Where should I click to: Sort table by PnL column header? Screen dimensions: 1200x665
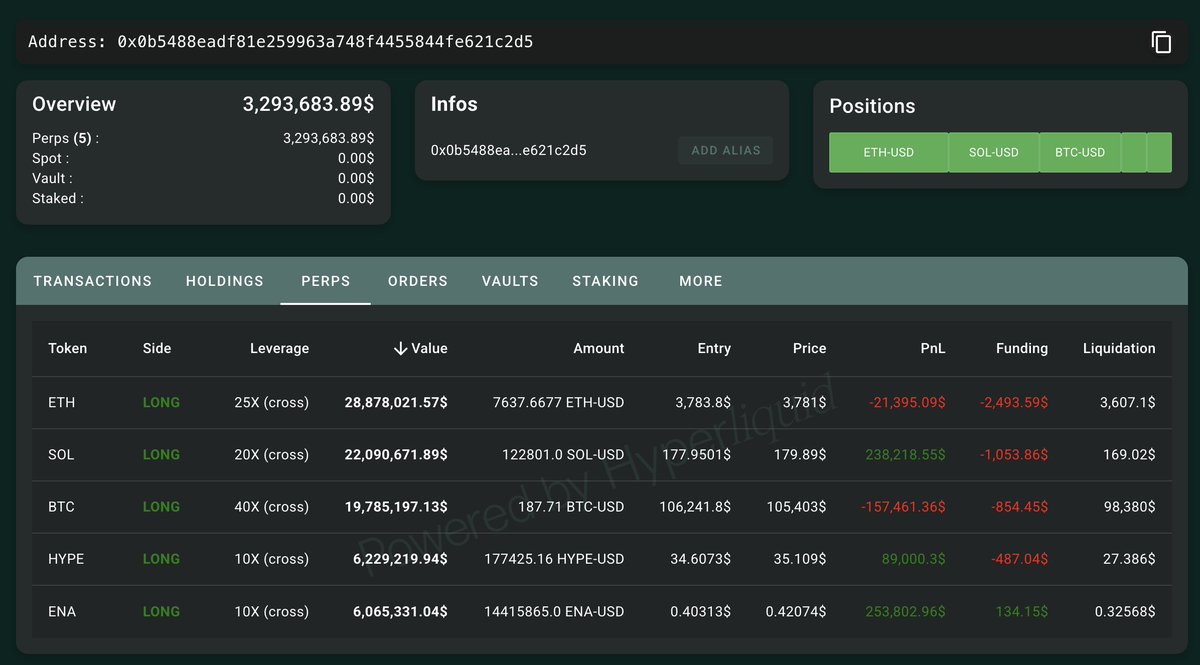(933, 348)
